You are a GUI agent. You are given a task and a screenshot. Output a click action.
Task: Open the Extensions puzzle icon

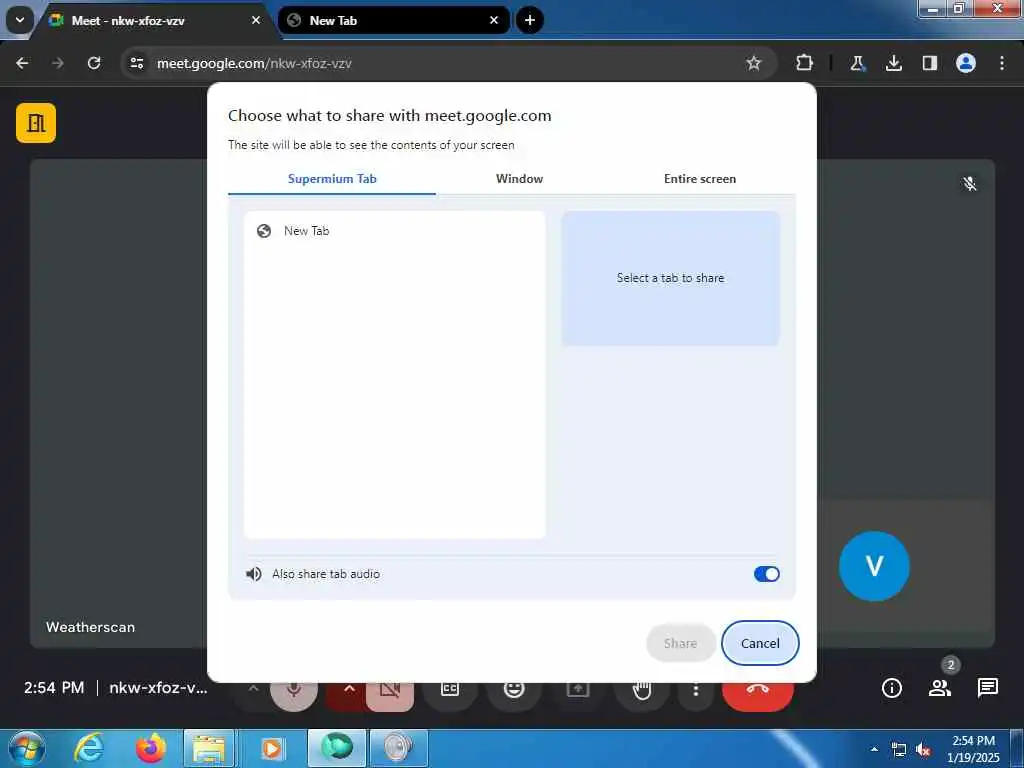click(805, 63)
